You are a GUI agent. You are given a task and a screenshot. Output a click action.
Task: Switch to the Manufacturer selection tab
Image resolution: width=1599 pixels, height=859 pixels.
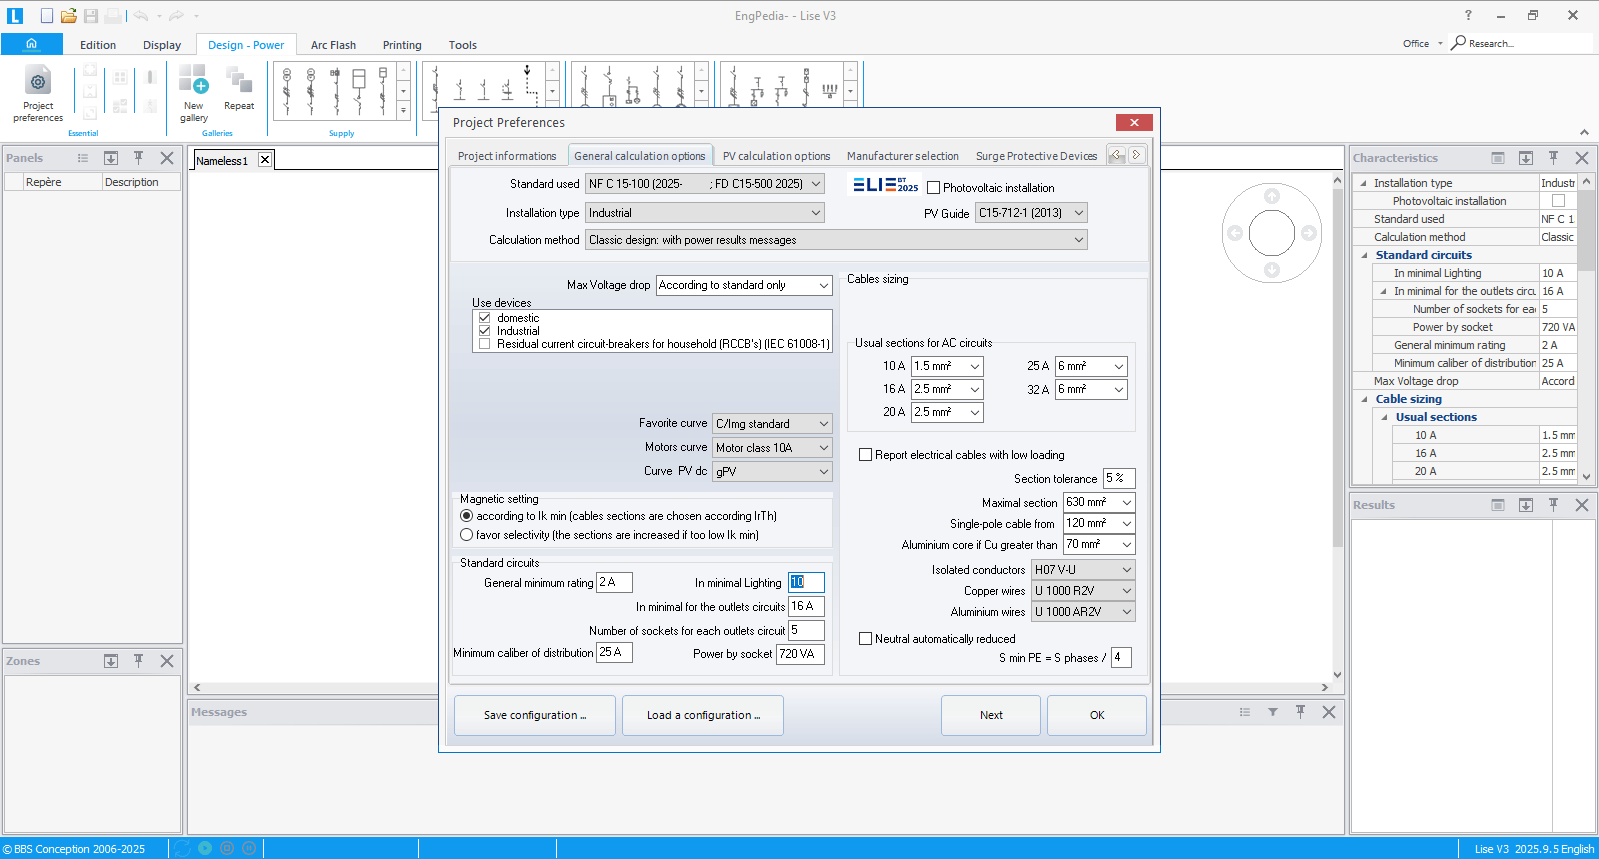[902, 156]
